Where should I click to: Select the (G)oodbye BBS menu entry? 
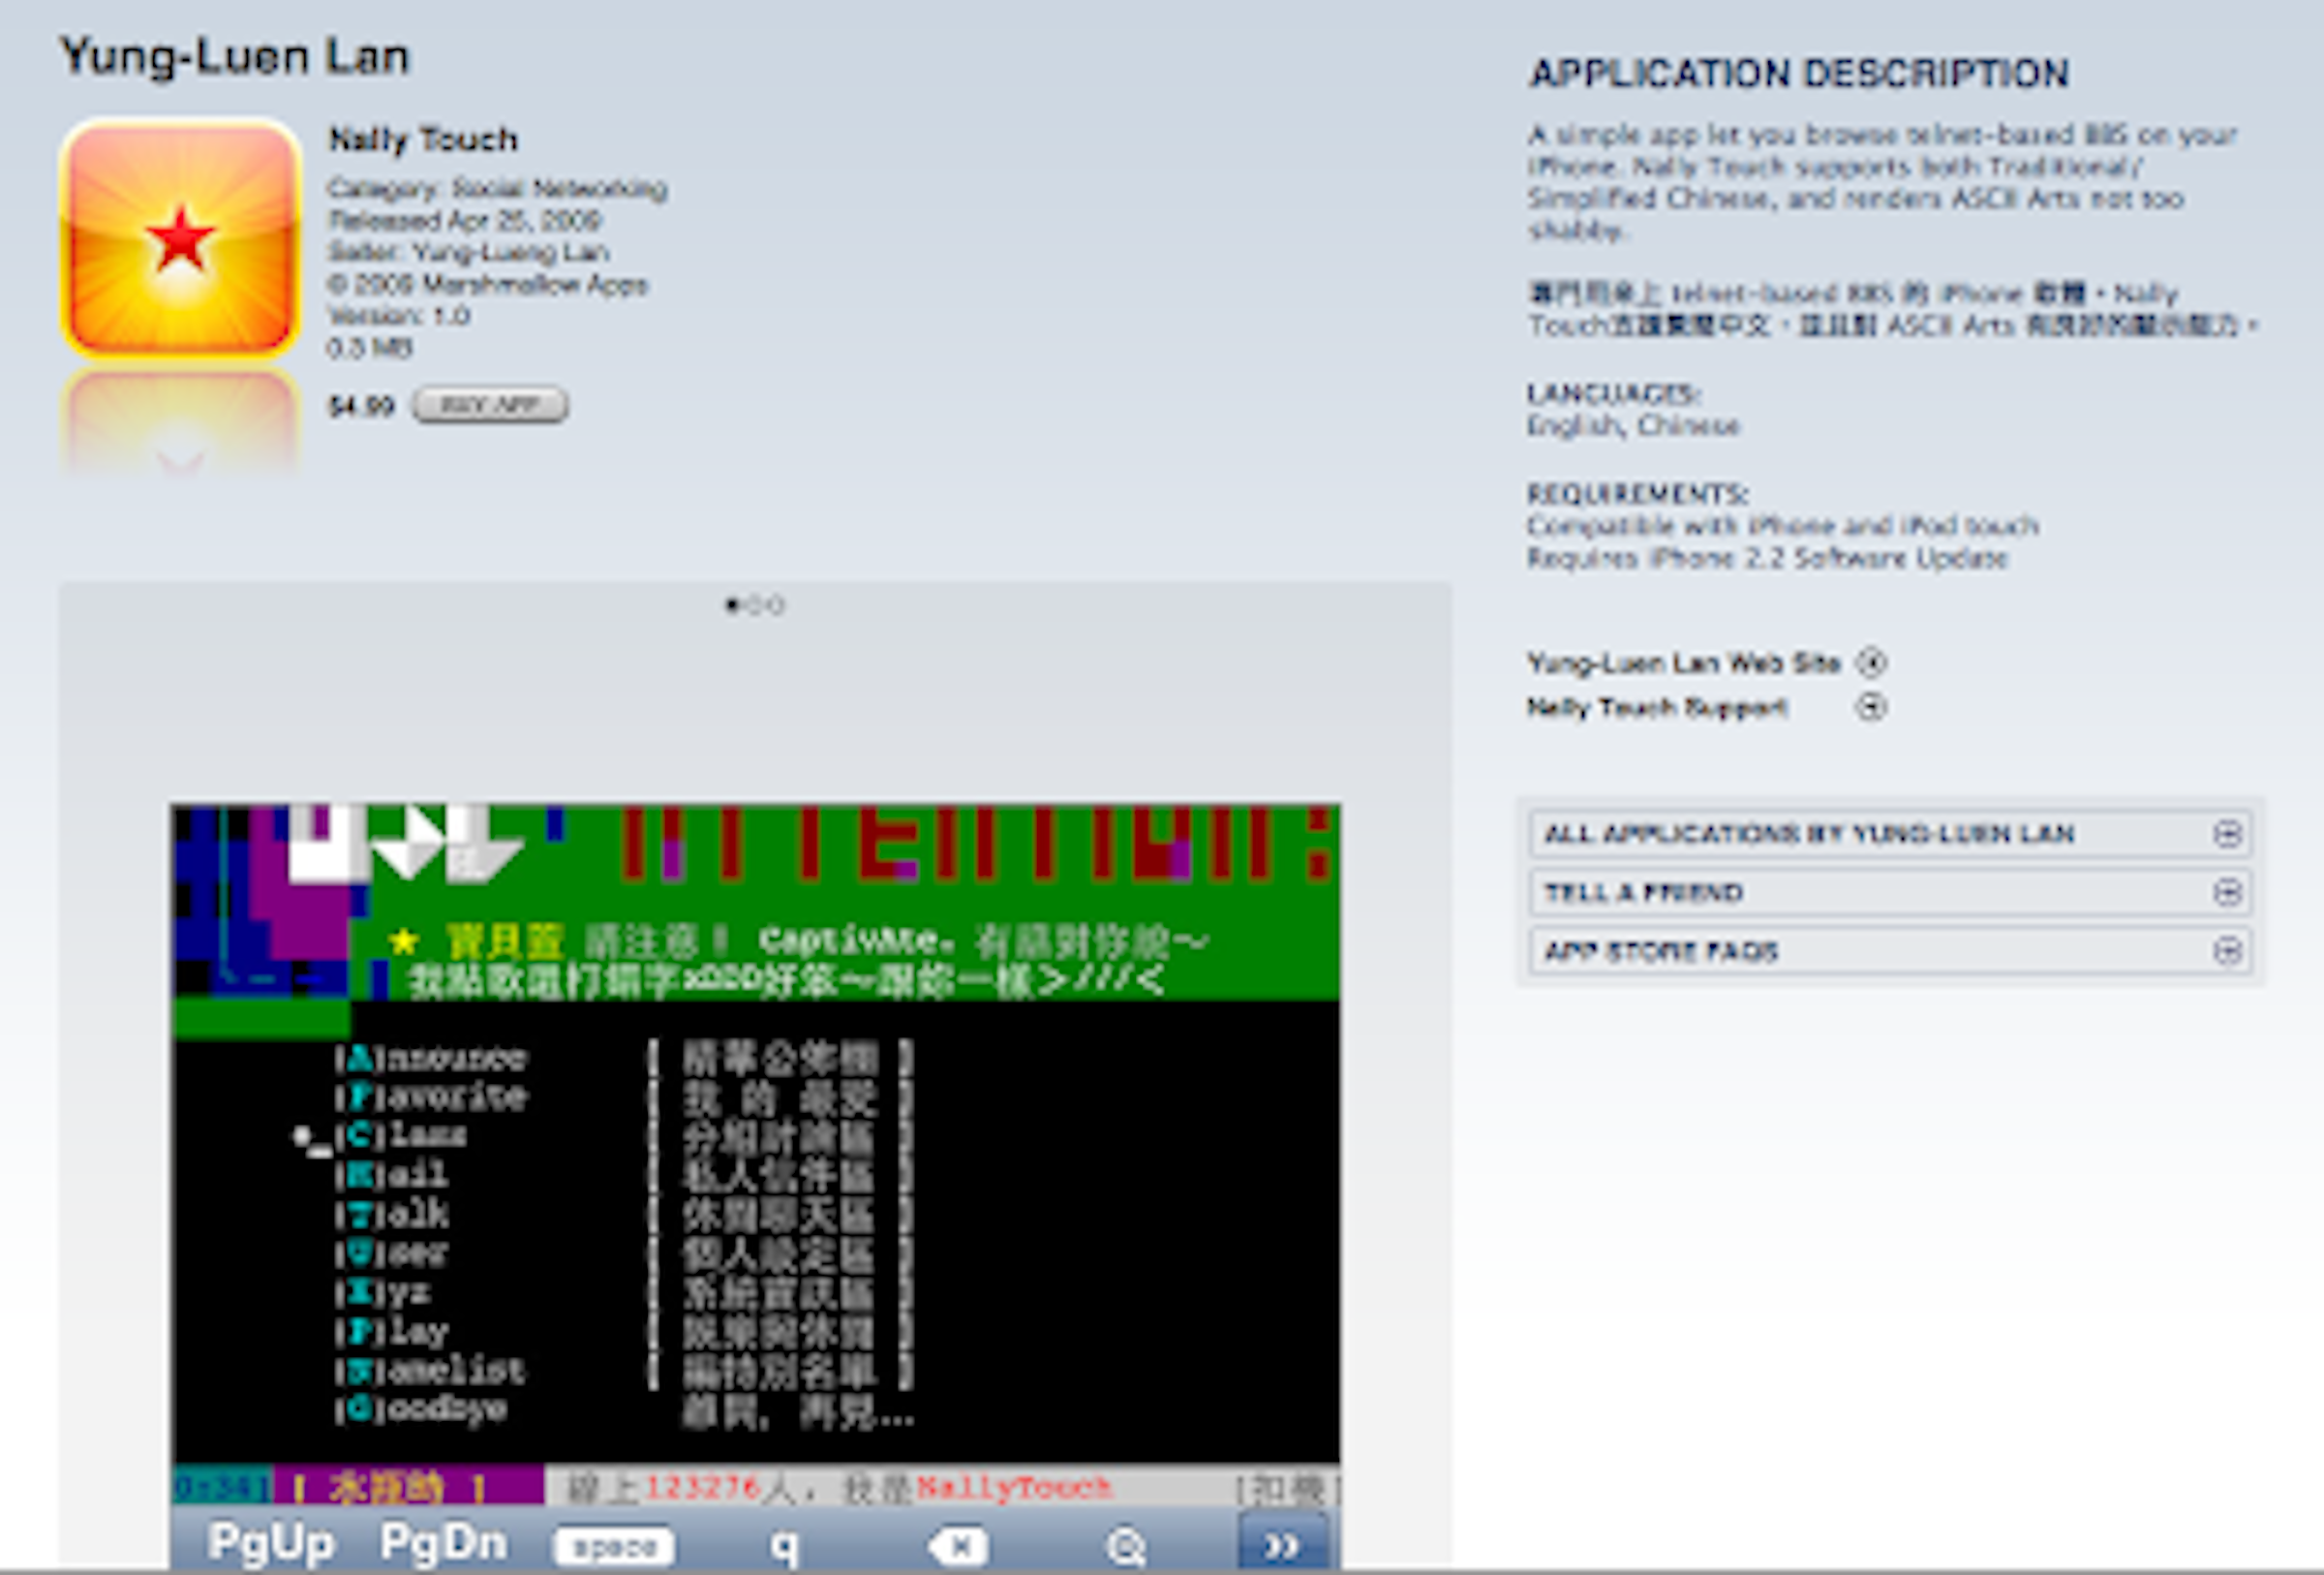(x=421, y=1408)
